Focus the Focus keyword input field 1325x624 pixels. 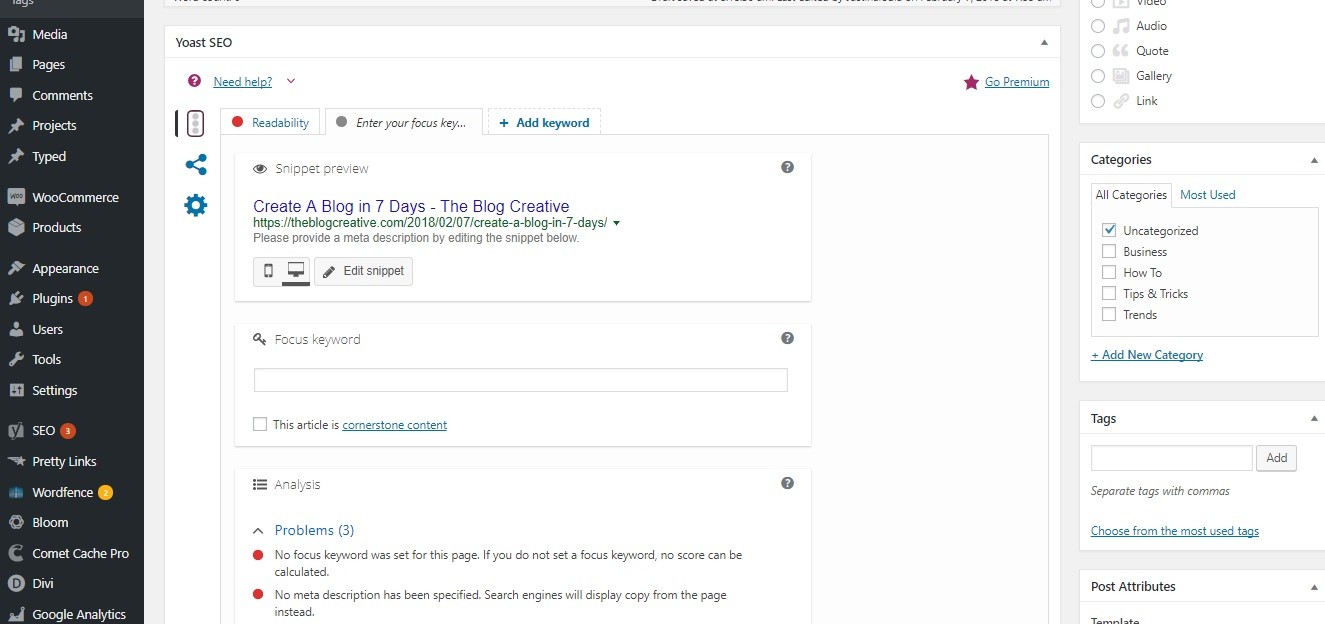(x=521, y=380)
